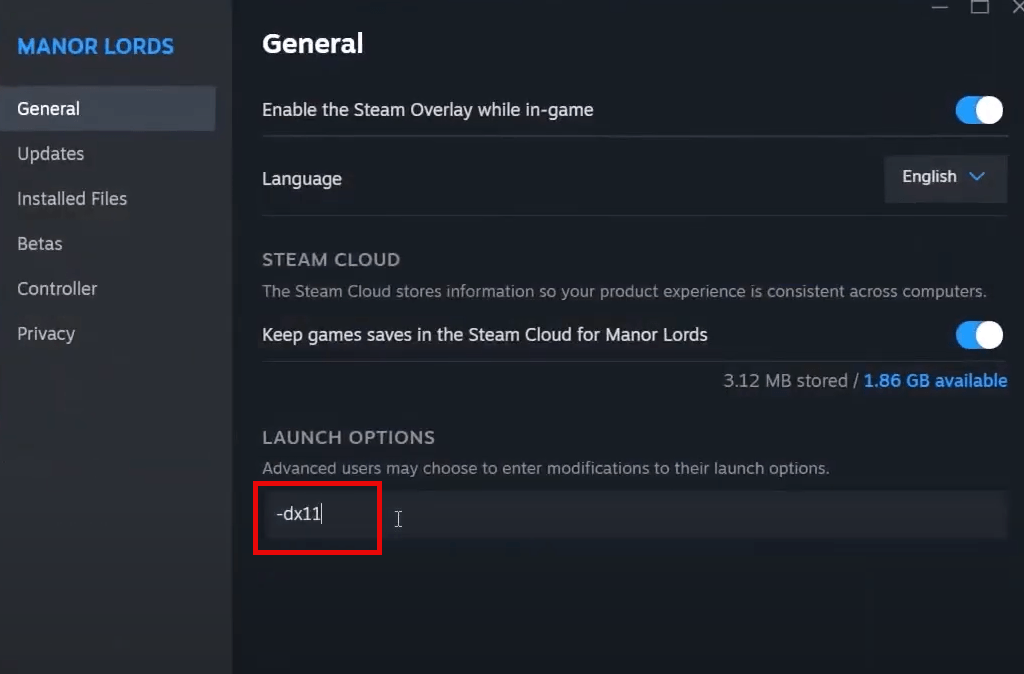1024x674 pixels.
Task: Disable Steam Cloud saves for Manor Lords
Action: 978,335
